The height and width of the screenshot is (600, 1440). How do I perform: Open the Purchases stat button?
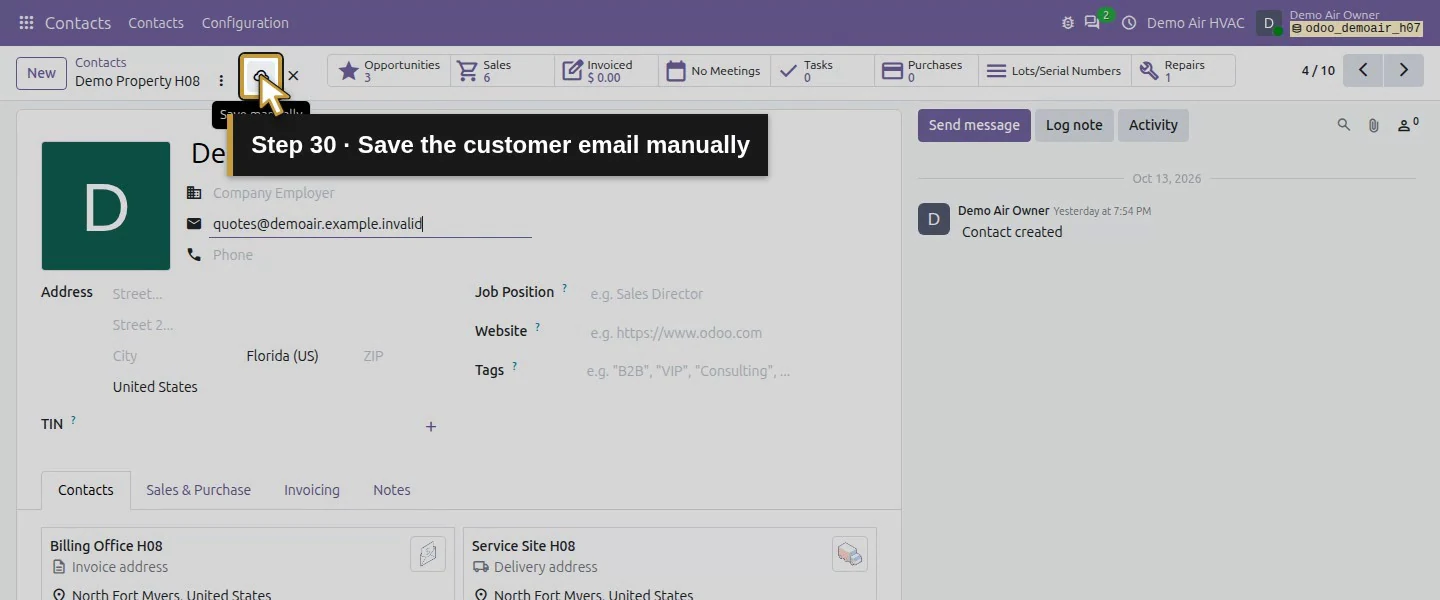926,71
